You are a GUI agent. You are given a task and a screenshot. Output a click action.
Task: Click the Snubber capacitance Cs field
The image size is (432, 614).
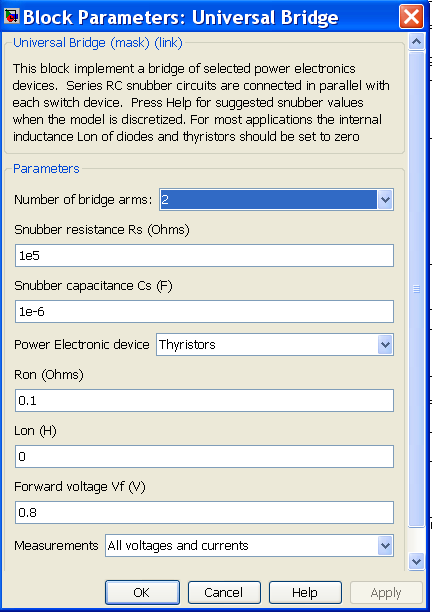coord(204,312)
